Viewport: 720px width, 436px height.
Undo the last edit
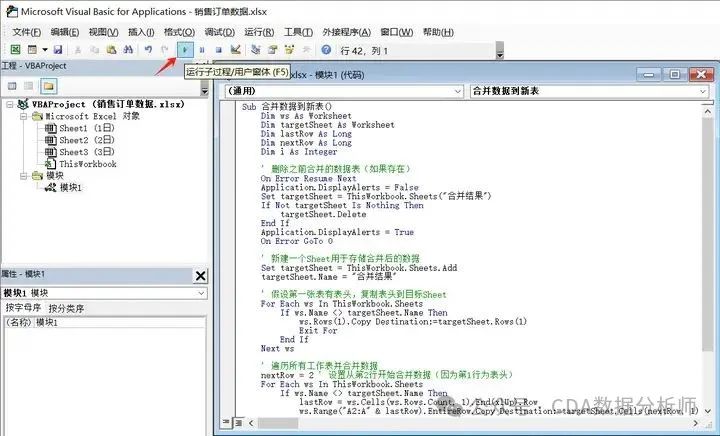pyautogui.click(x=148, y=50)
